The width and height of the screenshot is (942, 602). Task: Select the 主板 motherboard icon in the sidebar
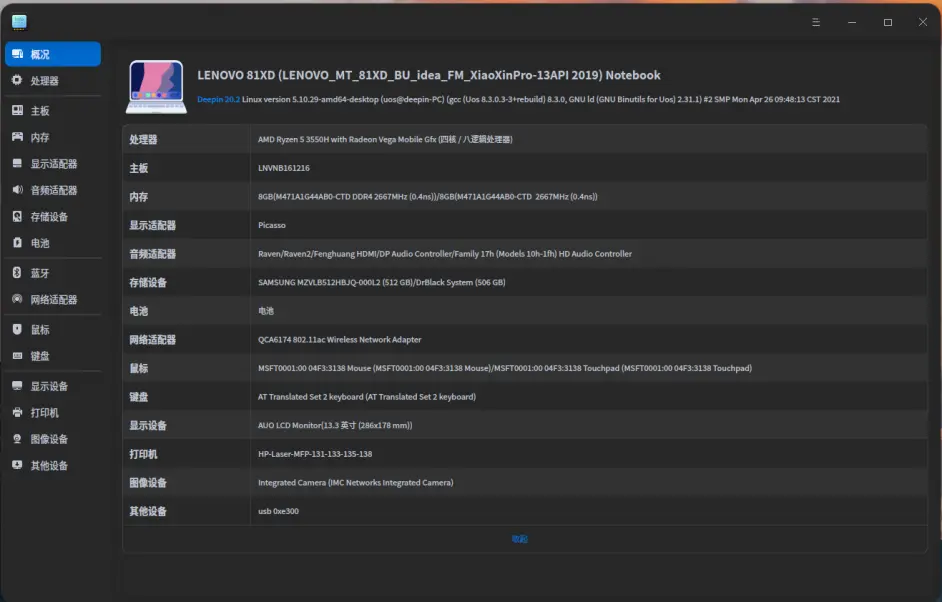[x=17, y=111]
